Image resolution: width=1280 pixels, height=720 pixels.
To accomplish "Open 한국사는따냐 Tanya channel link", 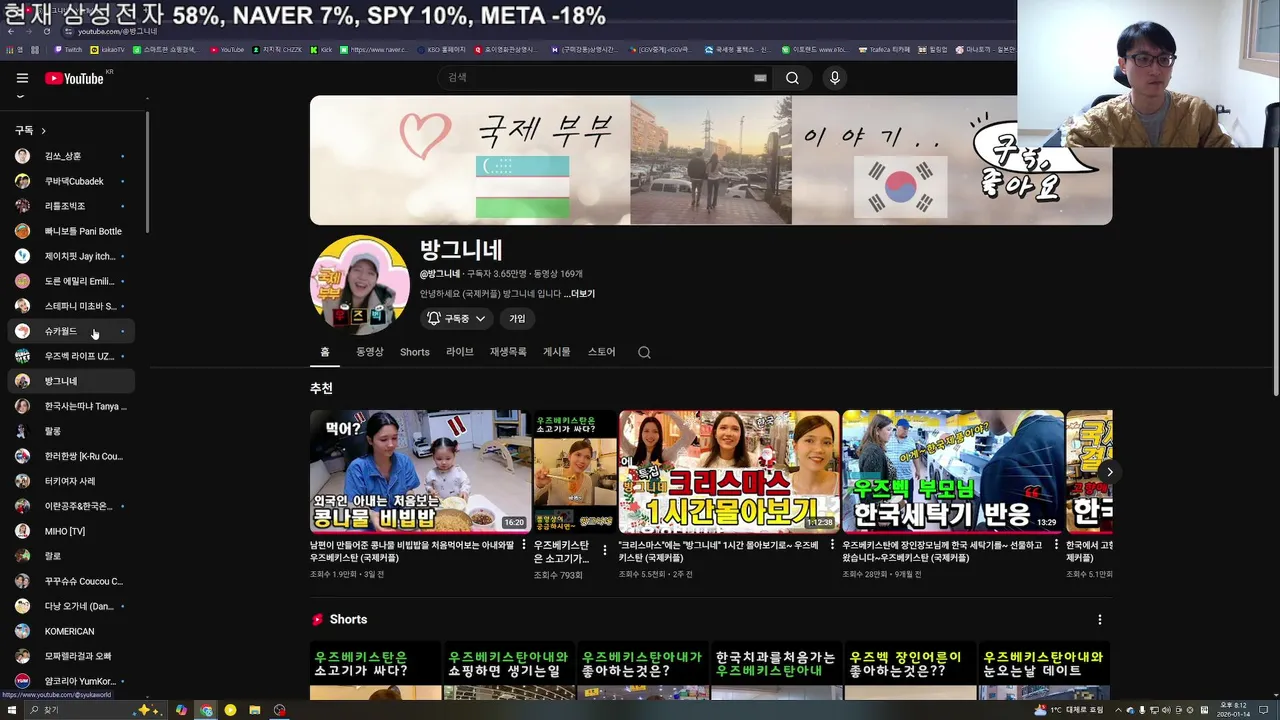I will click(72, 406).
